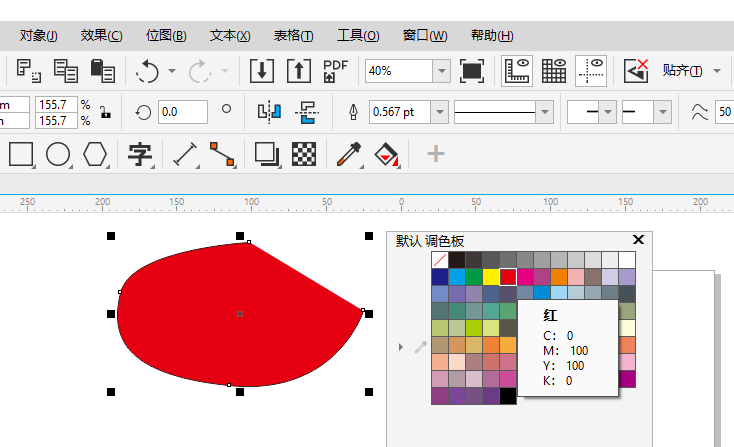Image resolution: width=734 pixels, height=447 pixels.
Task: Open the 位图(B) menu
Action: pos(166,36)
